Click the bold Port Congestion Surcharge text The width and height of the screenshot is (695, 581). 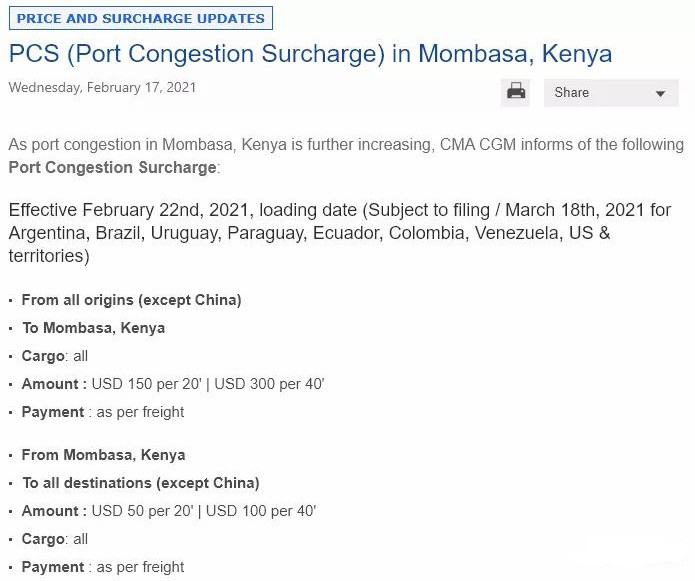point(113,168)
